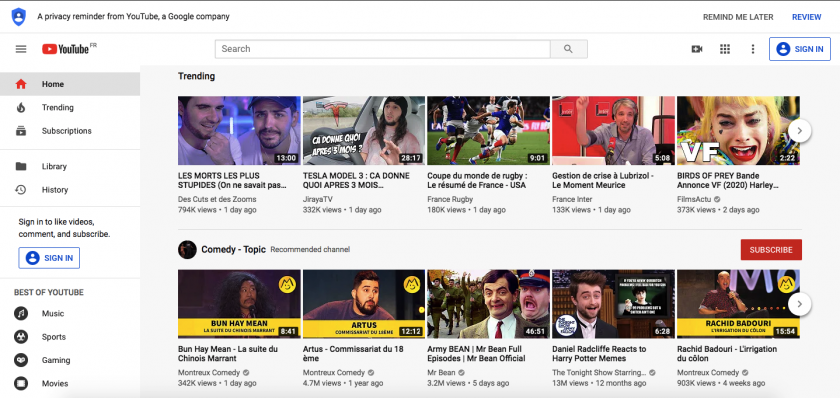Click the Subscriptions icon in sidebar

(21, 131)
